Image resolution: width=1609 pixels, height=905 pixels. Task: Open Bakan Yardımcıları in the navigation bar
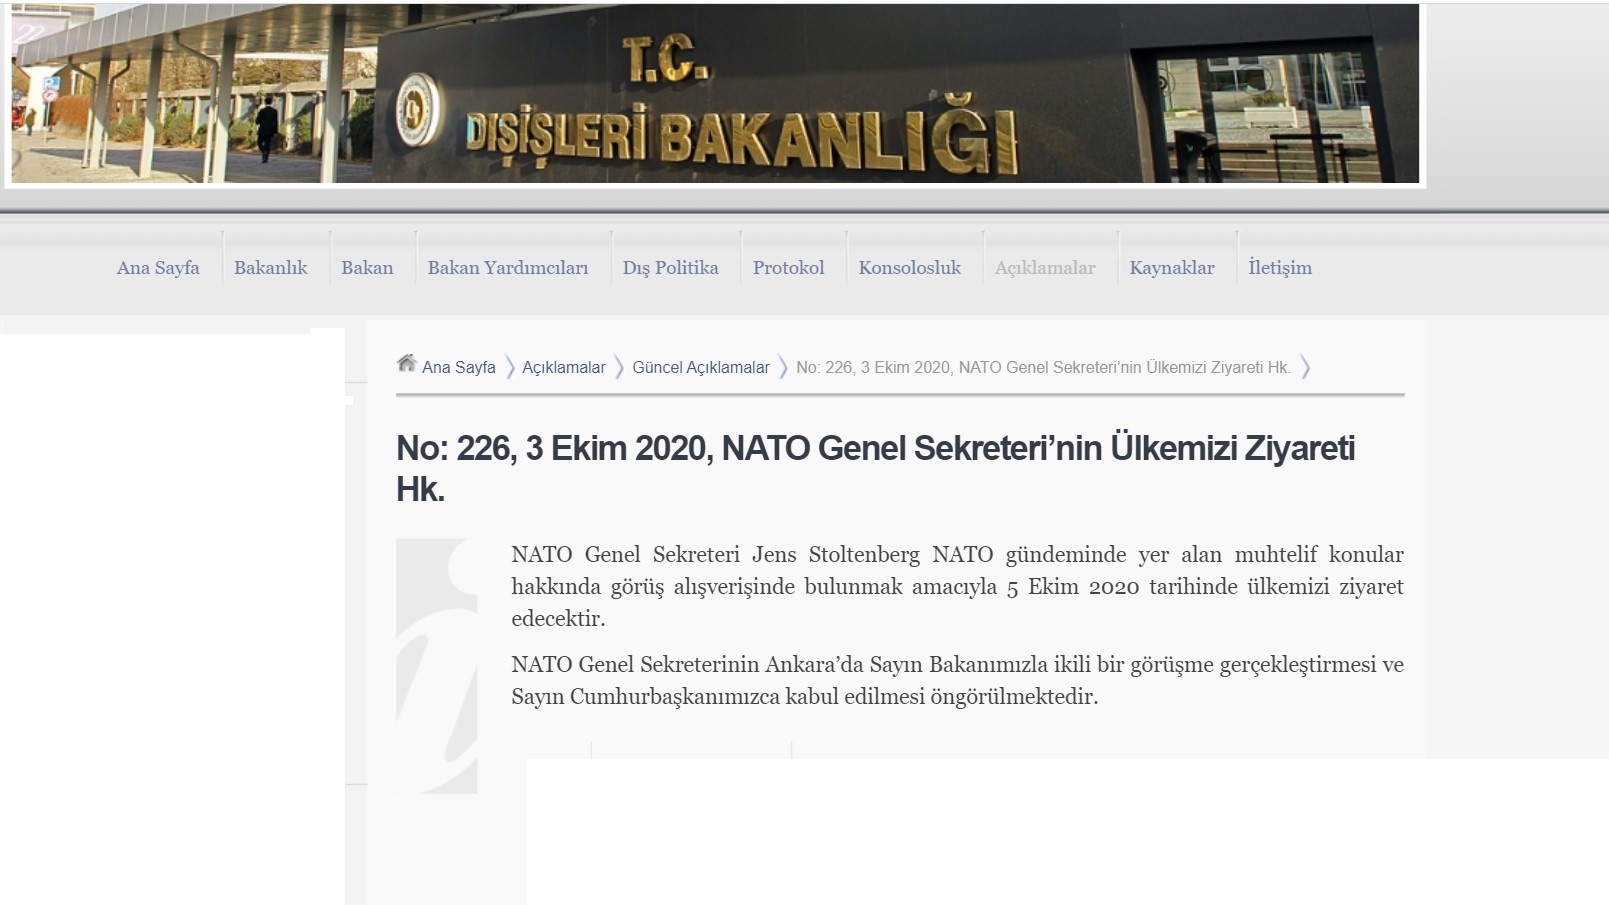(508, 268)
